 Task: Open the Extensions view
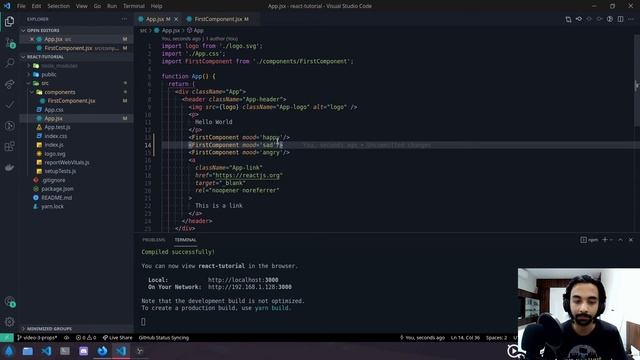tap(9, 147)
